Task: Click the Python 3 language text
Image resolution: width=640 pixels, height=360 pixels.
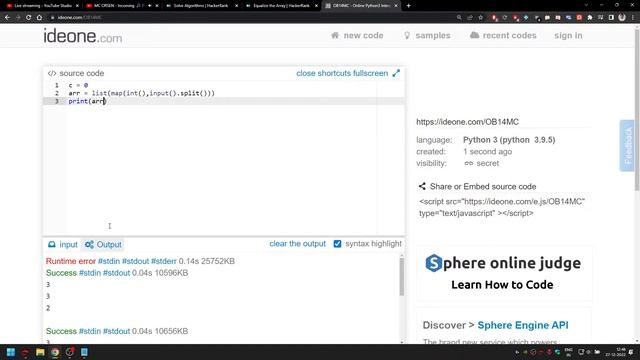Action: click(x=509, y=140)
